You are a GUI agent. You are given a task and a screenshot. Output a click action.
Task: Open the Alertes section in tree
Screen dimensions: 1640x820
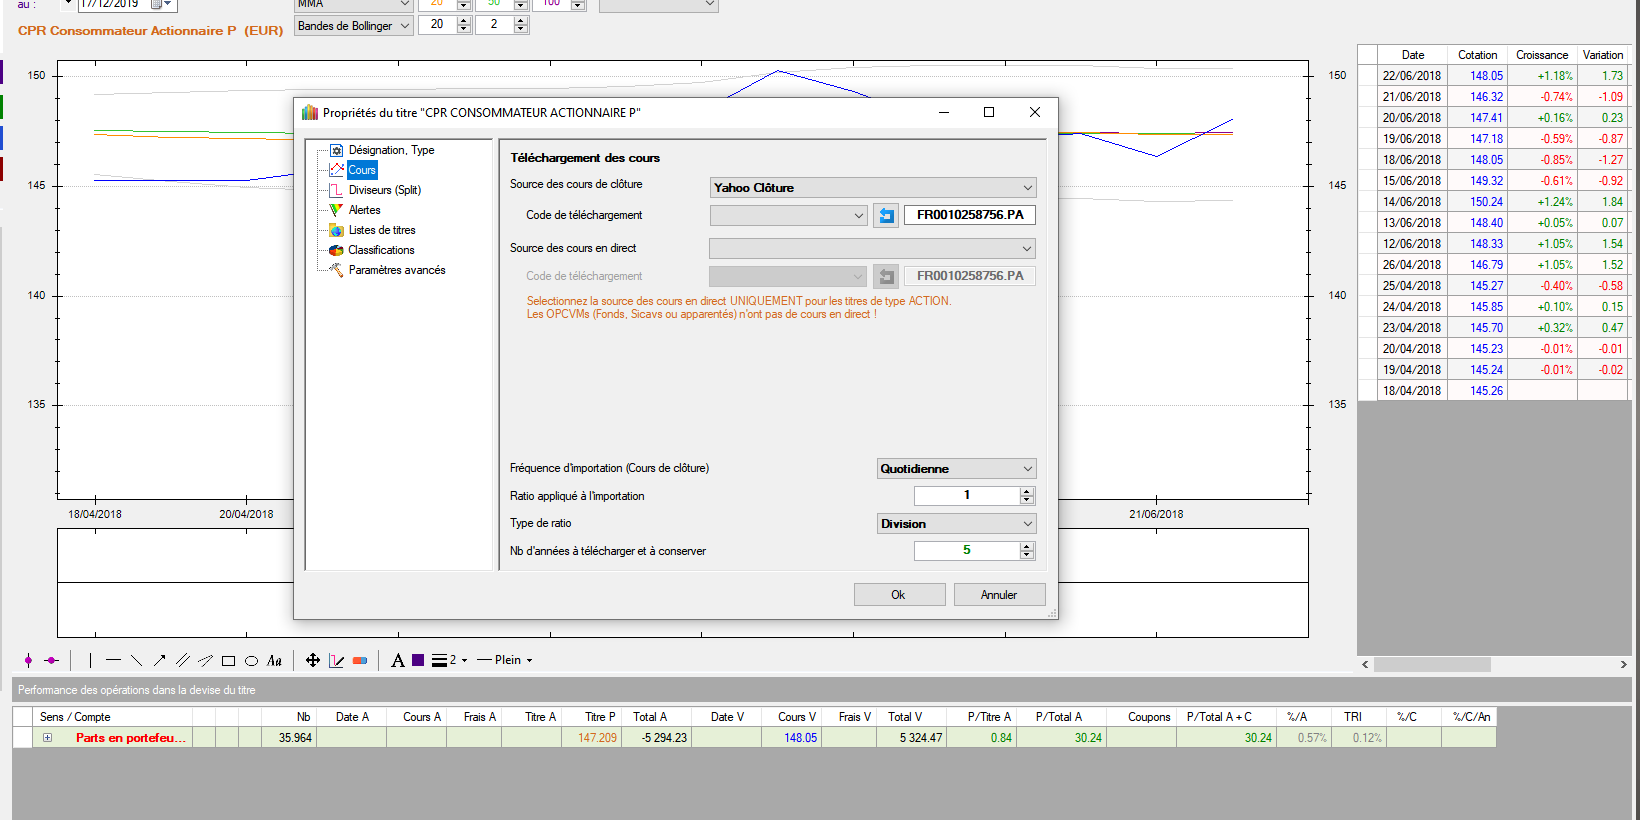(x=364, y=210)
